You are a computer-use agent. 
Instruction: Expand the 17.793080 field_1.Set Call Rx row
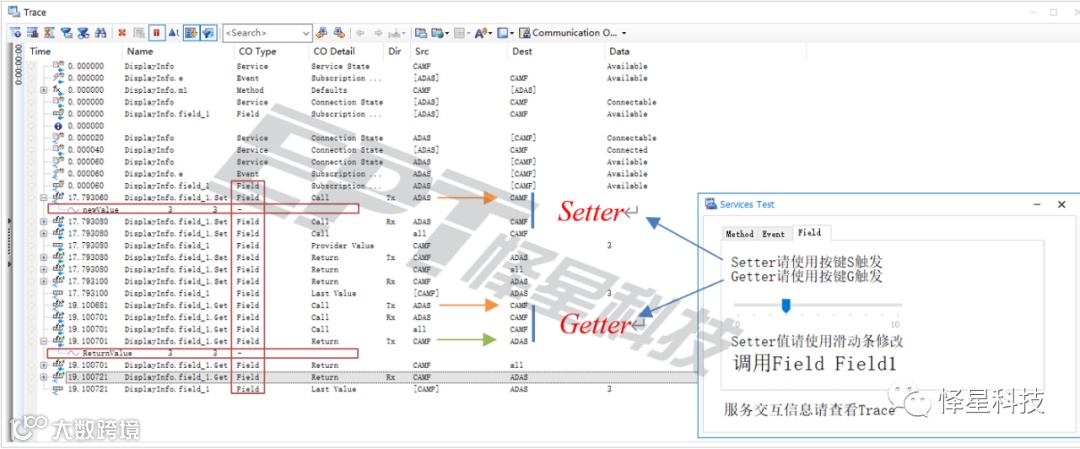tap(43, 222)
